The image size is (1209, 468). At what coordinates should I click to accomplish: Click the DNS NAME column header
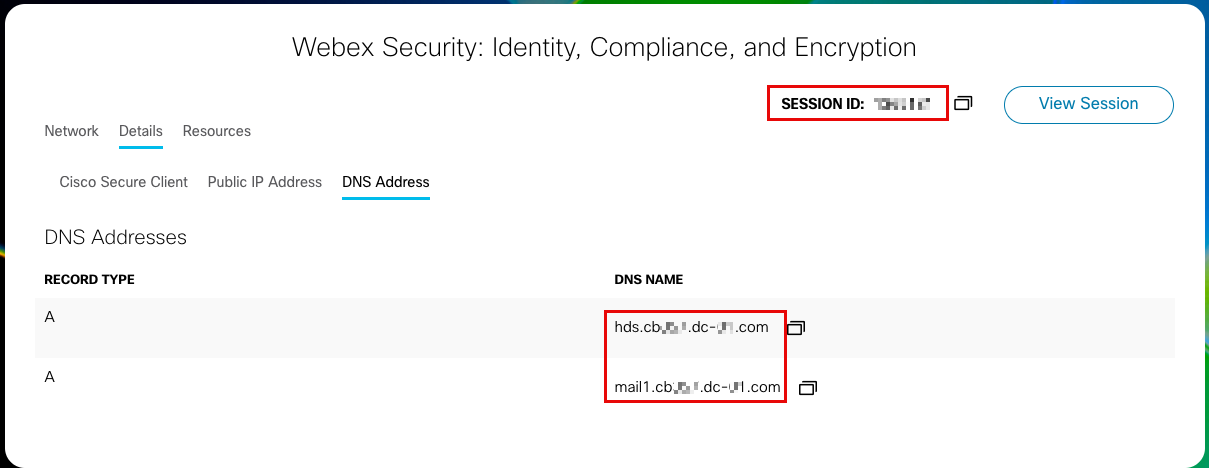648,280
